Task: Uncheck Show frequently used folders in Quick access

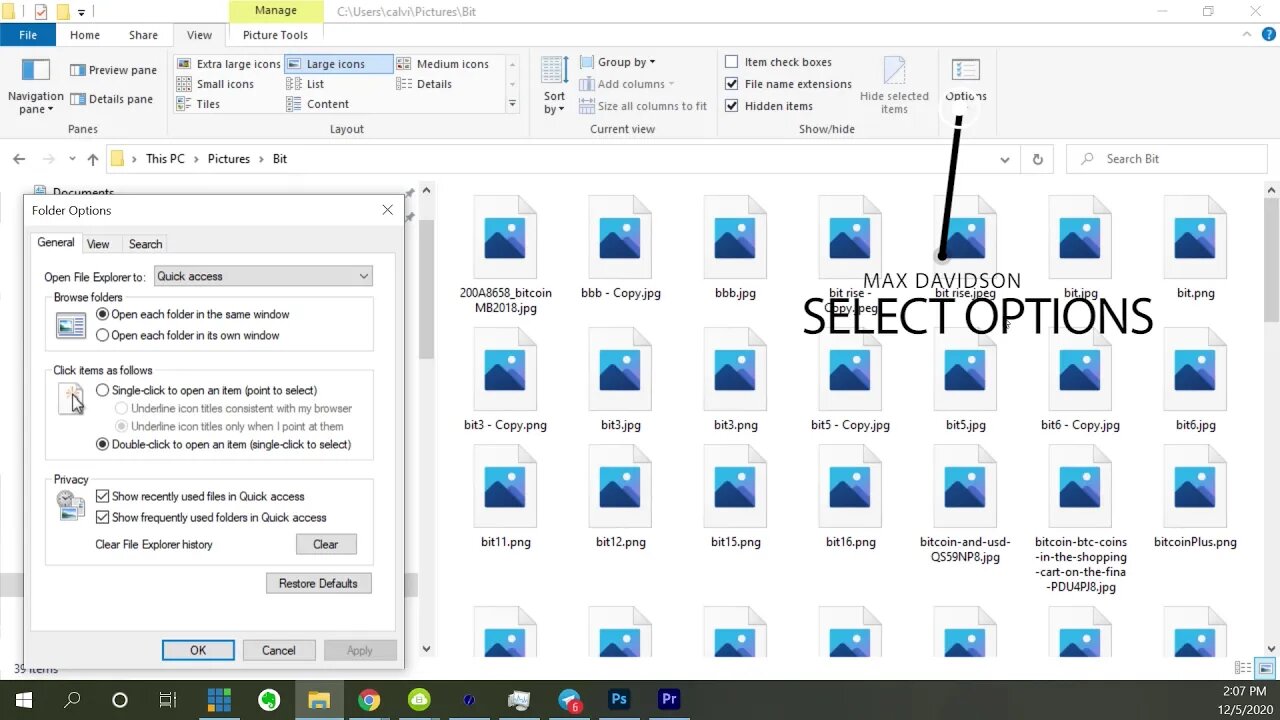Action: click(x=211, y=517)
